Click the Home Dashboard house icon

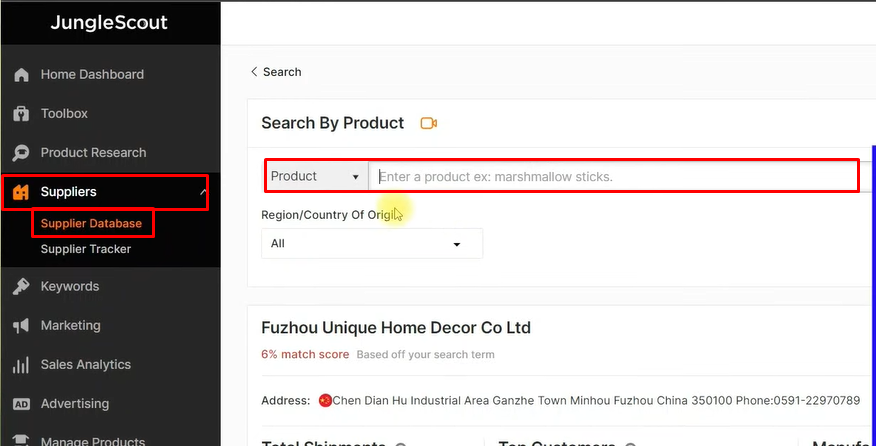(21, 74)
